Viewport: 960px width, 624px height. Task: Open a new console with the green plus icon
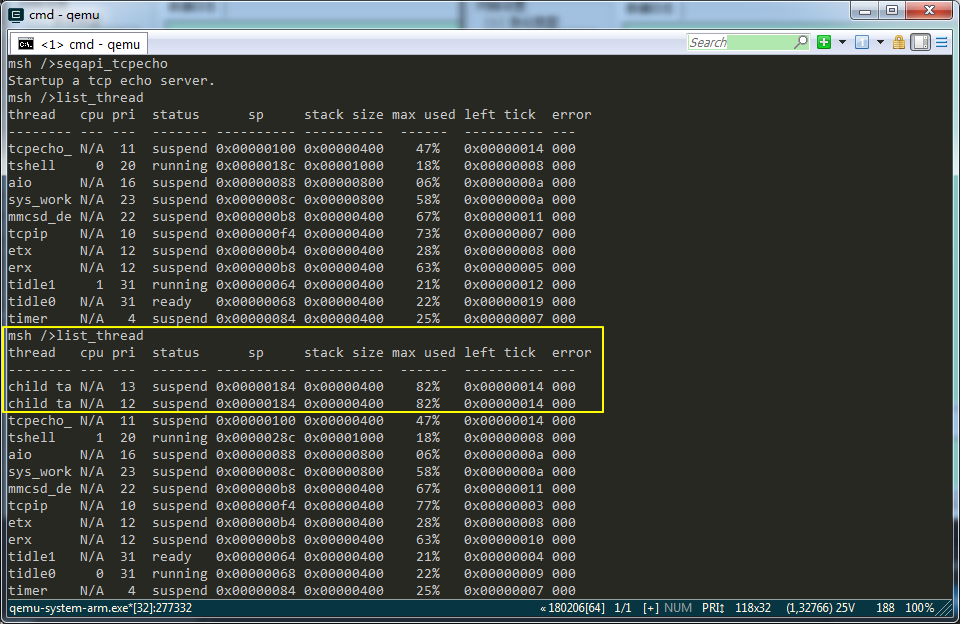pyautogui.click(x=823, y=42)
